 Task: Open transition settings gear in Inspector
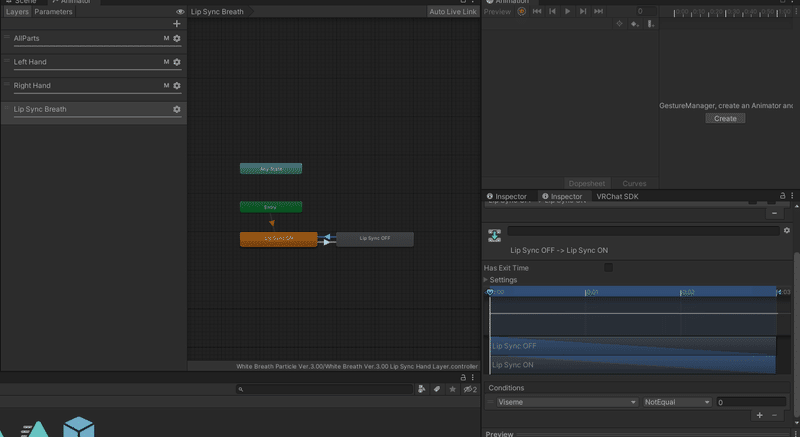[x=787, y=230]
